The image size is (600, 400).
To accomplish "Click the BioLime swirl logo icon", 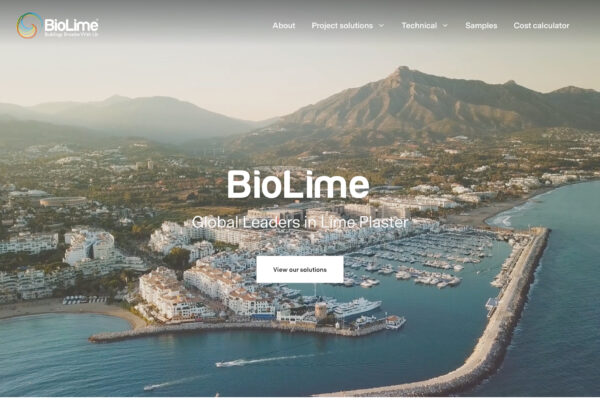I will tap(29, 25).
